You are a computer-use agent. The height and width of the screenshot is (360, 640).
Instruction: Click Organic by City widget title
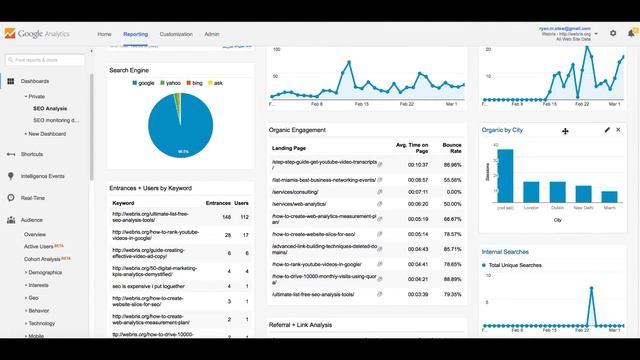(x=502, y=130)
